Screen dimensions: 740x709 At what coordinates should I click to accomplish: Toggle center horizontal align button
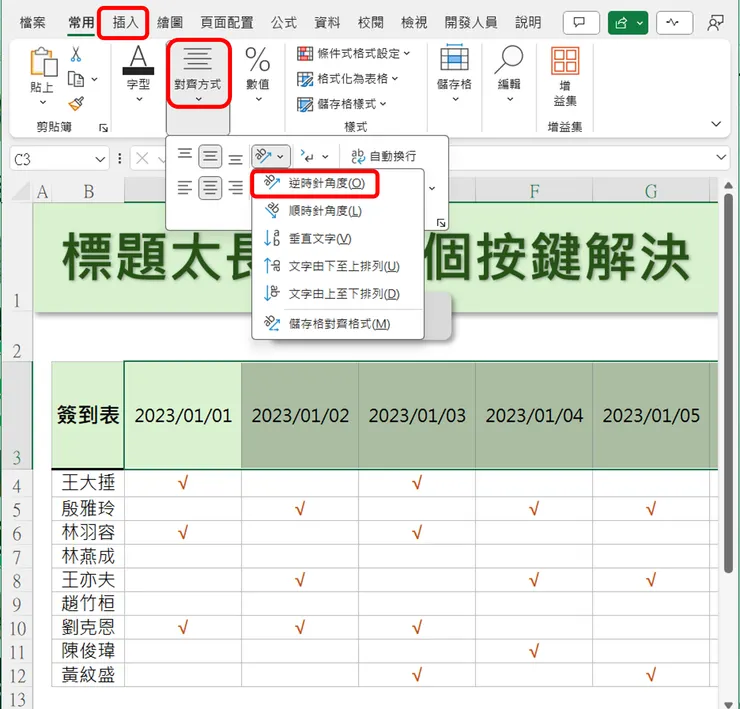210,188
